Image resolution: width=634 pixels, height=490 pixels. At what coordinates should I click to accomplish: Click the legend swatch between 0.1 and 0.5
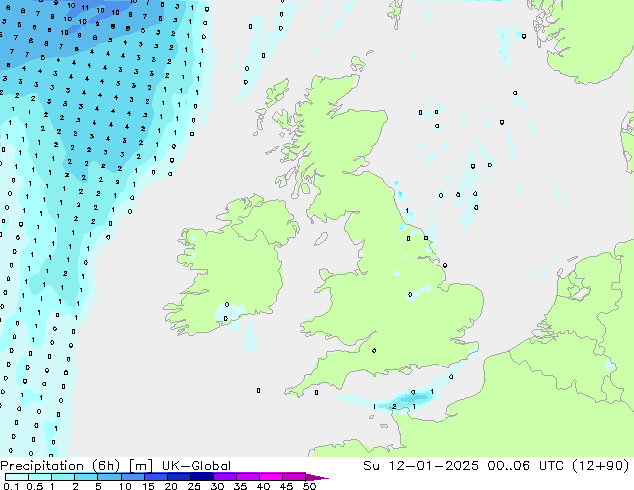(17, 477)
